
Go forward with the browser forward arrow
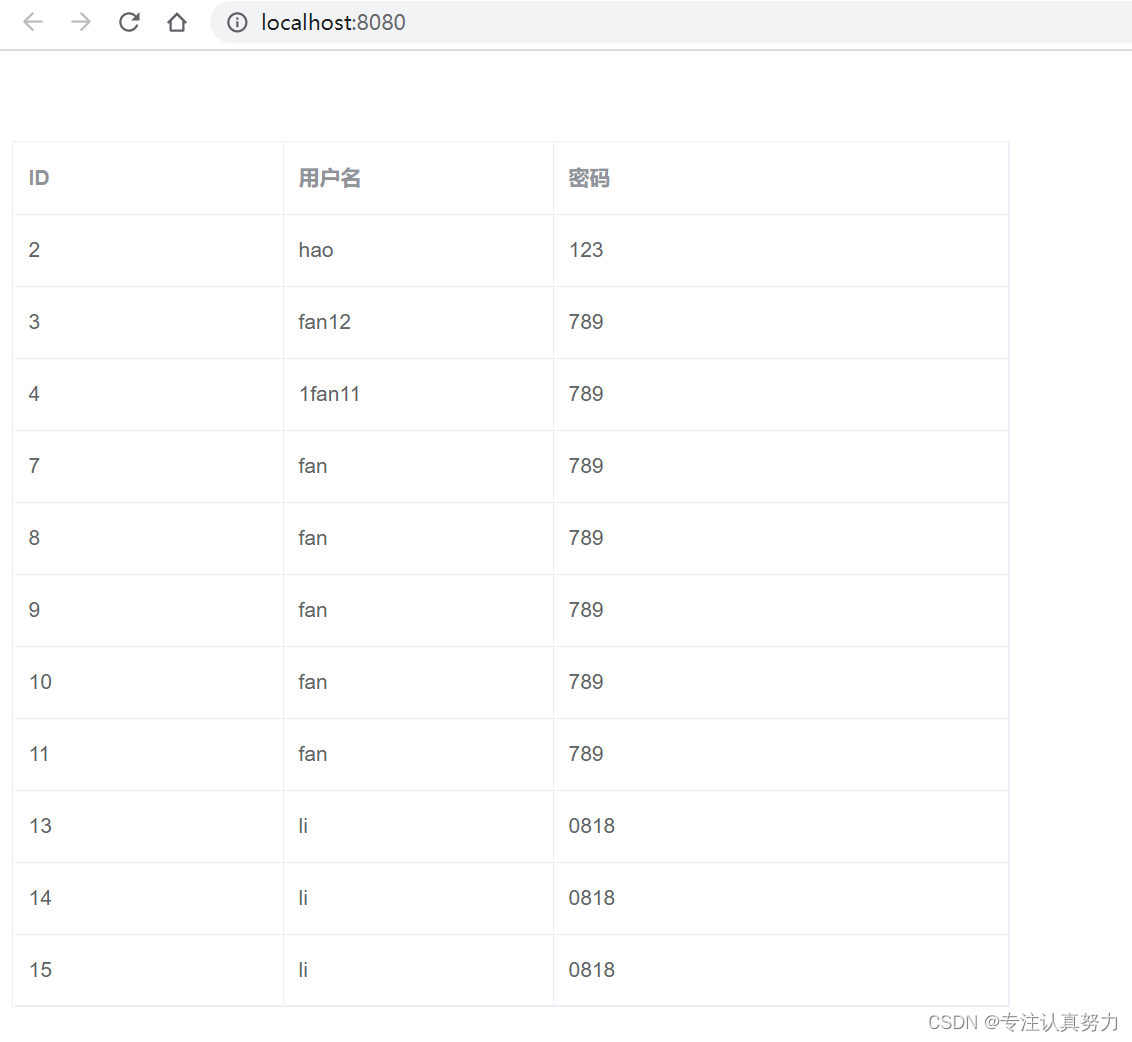(x=81, y=22)
